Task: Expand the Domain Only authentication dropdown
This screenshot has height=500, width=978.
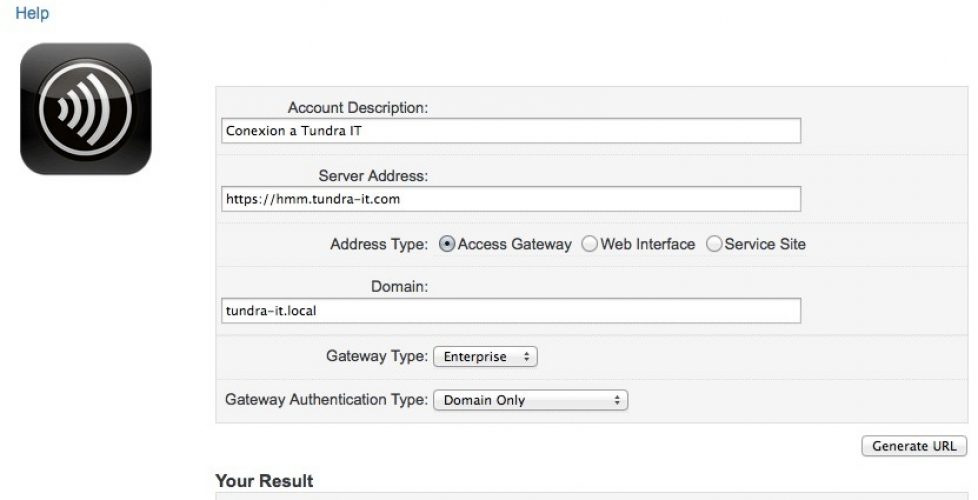Action: point(530,400)
